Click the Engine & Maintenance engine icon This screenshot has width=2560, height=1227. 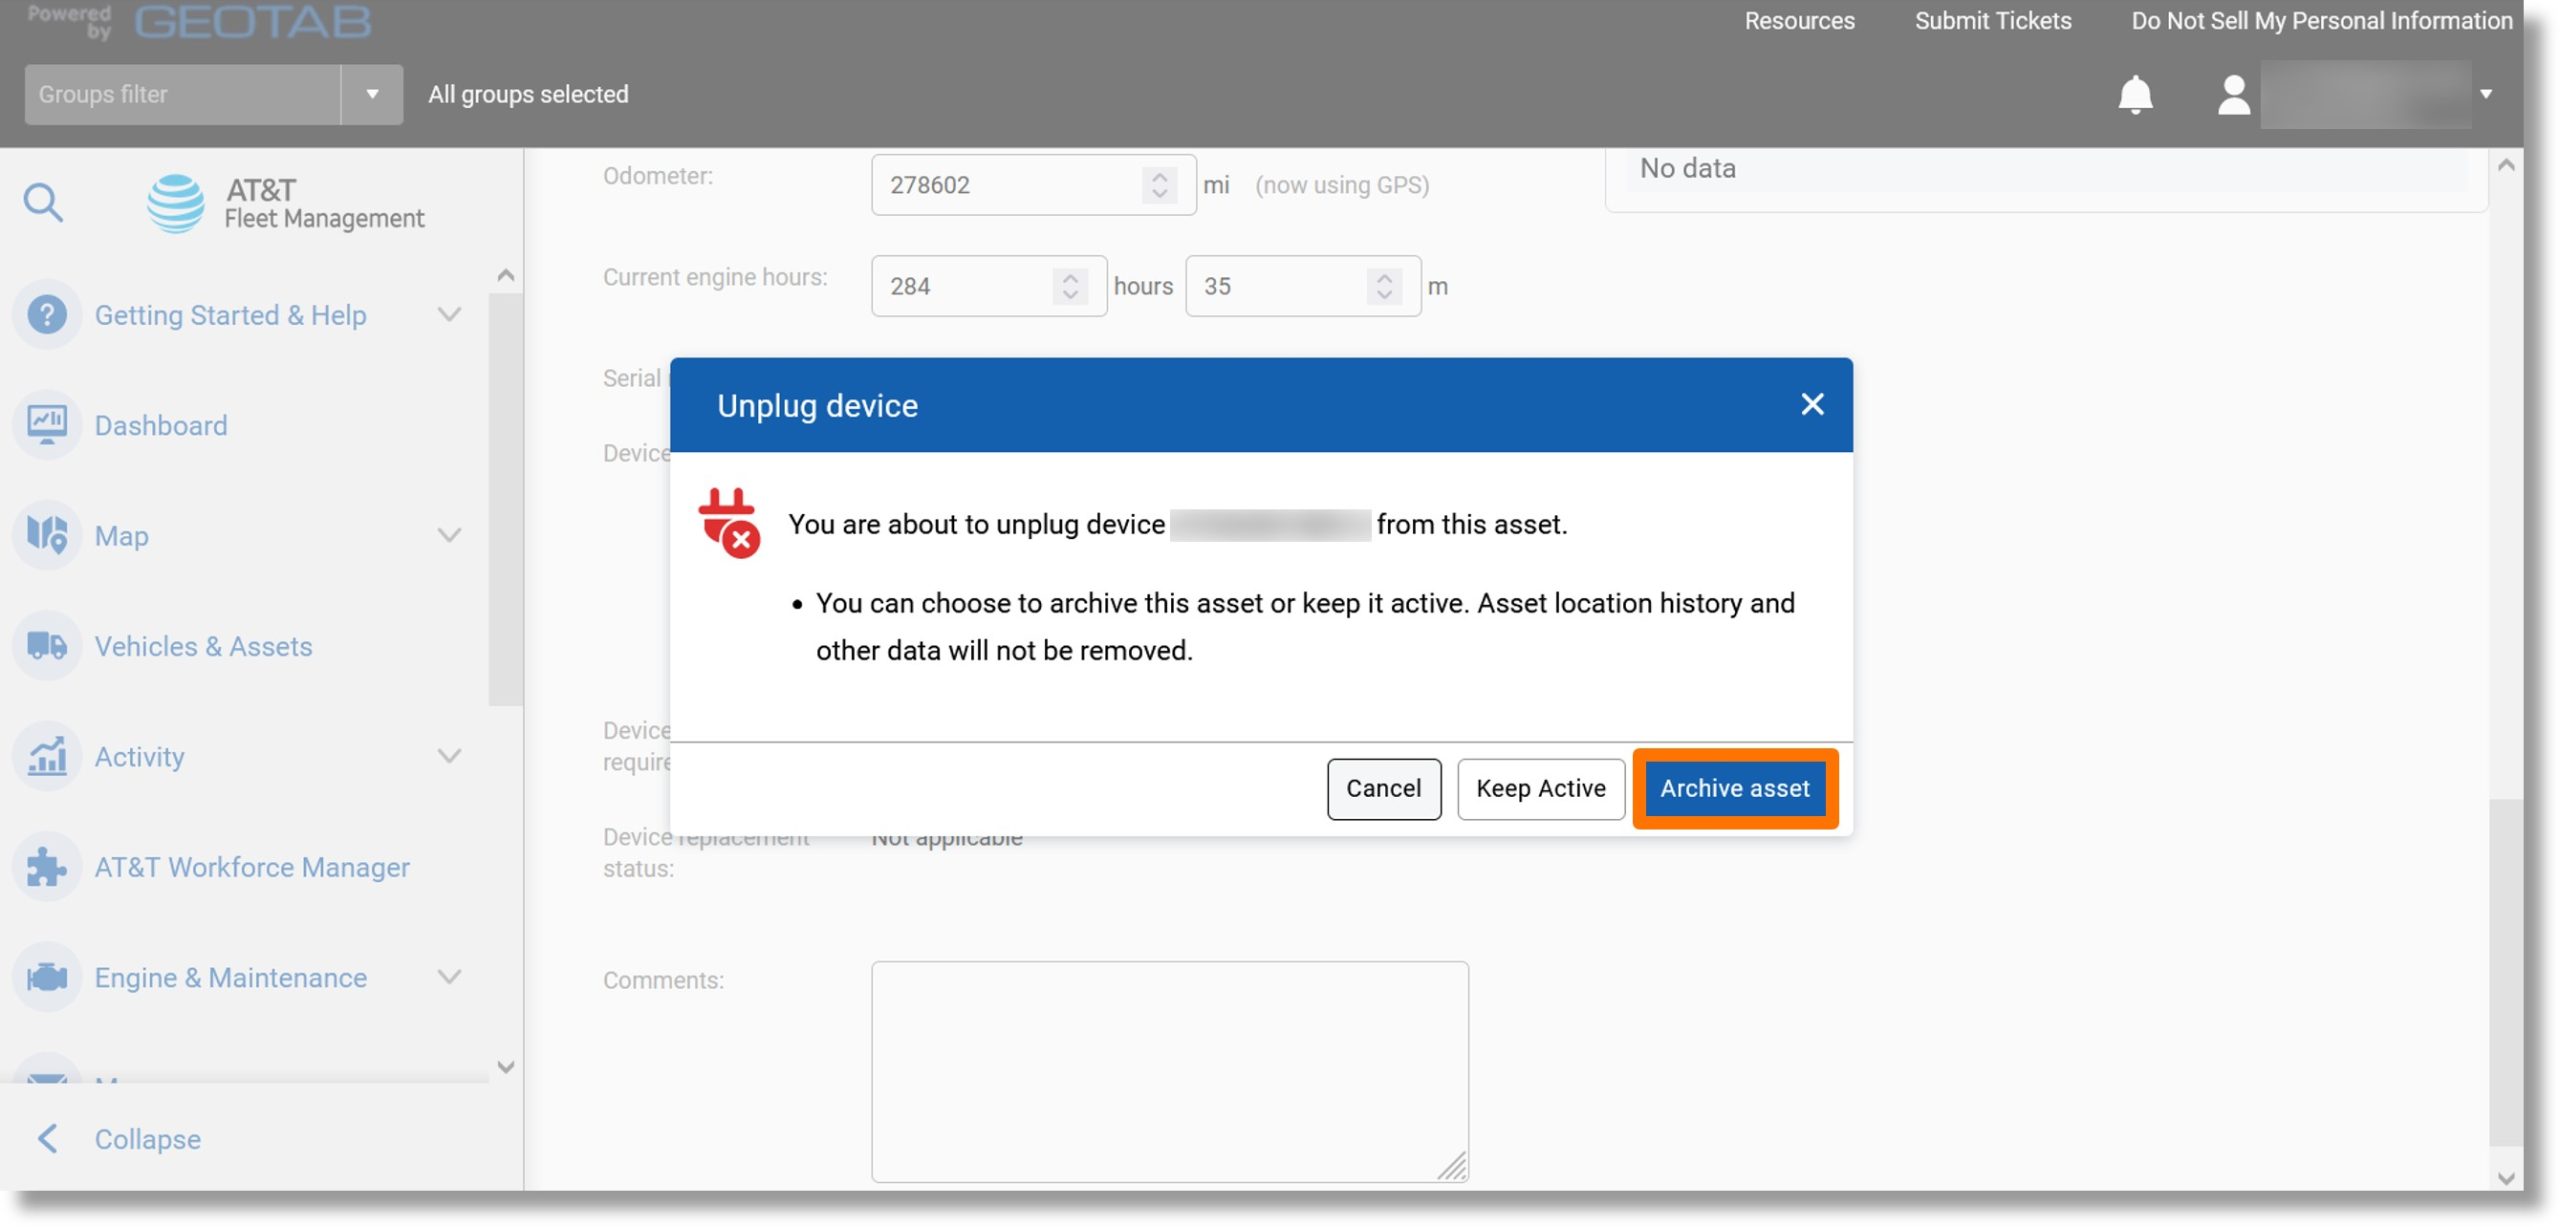(47, 977)
